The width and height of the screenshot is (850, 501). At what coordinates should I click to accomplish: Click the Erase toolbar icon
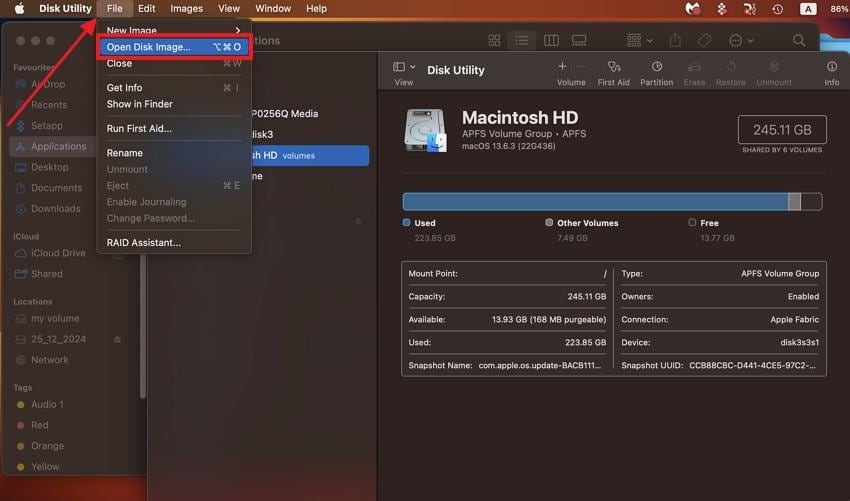(x=694, y=66)
